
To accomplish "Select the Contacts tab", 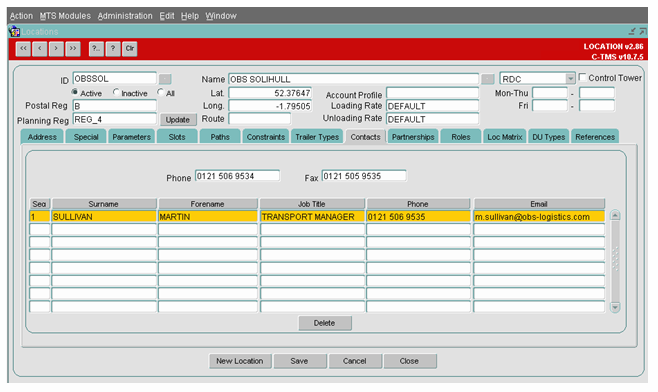I will click(x=365, y=137).
